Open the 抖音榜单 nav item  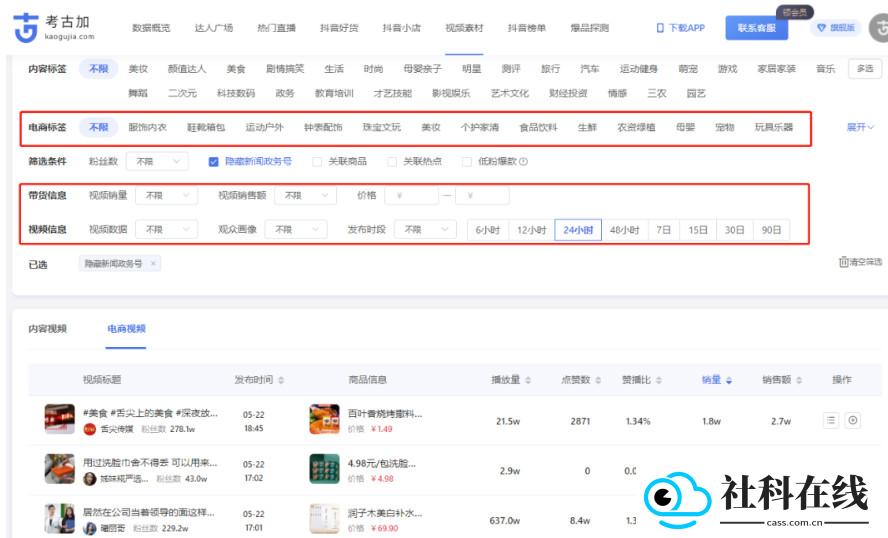527,28
